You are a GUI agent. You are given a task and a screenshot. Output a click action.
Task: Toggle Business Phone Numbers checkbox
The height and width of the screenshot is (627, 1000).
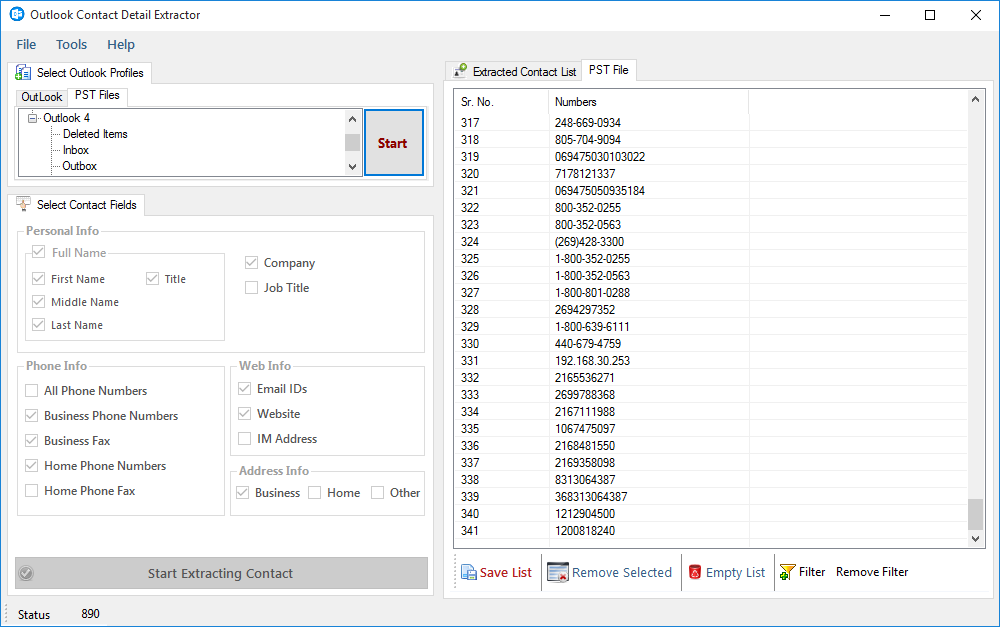click(31, 415)
